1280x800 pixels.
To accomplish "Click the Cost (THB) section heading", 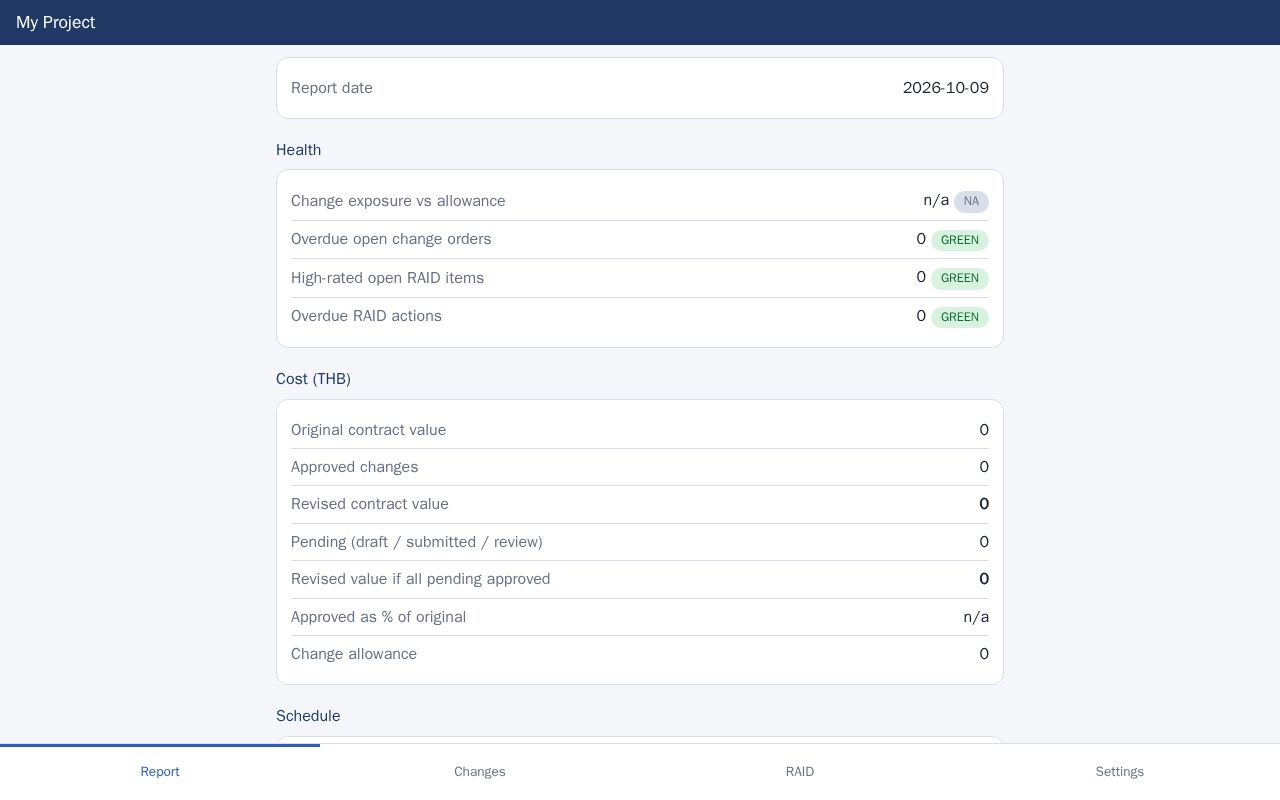I will pyautogui.click(x=314, y=379).
